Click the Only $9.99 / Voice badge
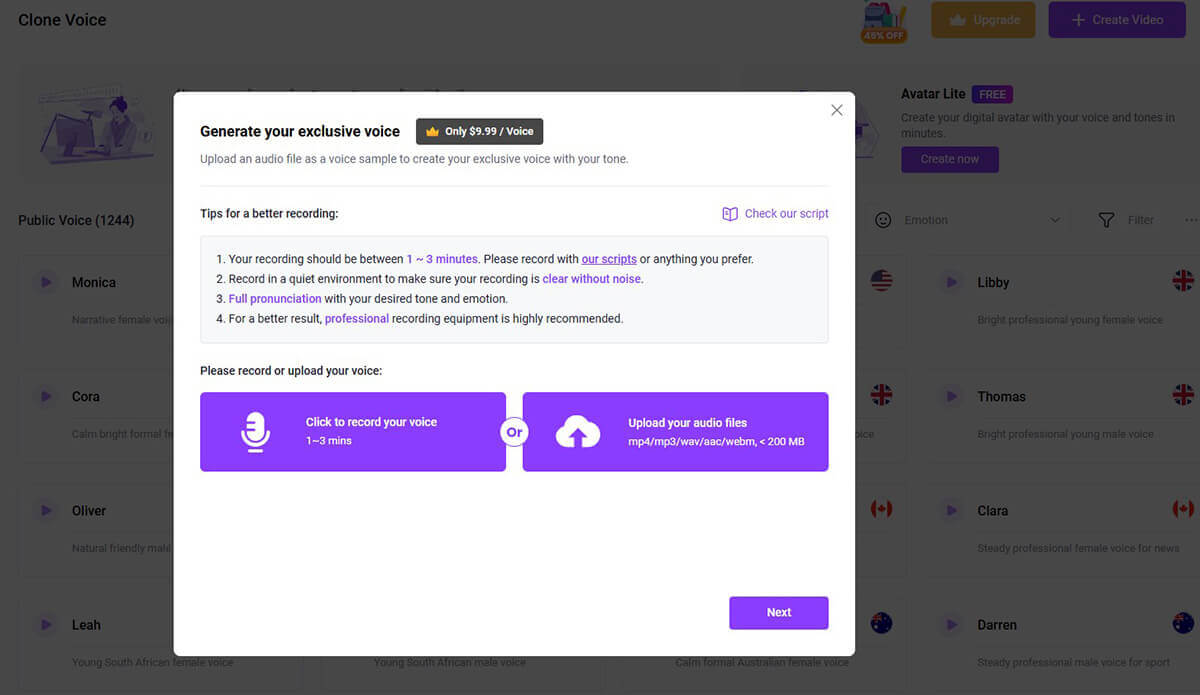 479,131
